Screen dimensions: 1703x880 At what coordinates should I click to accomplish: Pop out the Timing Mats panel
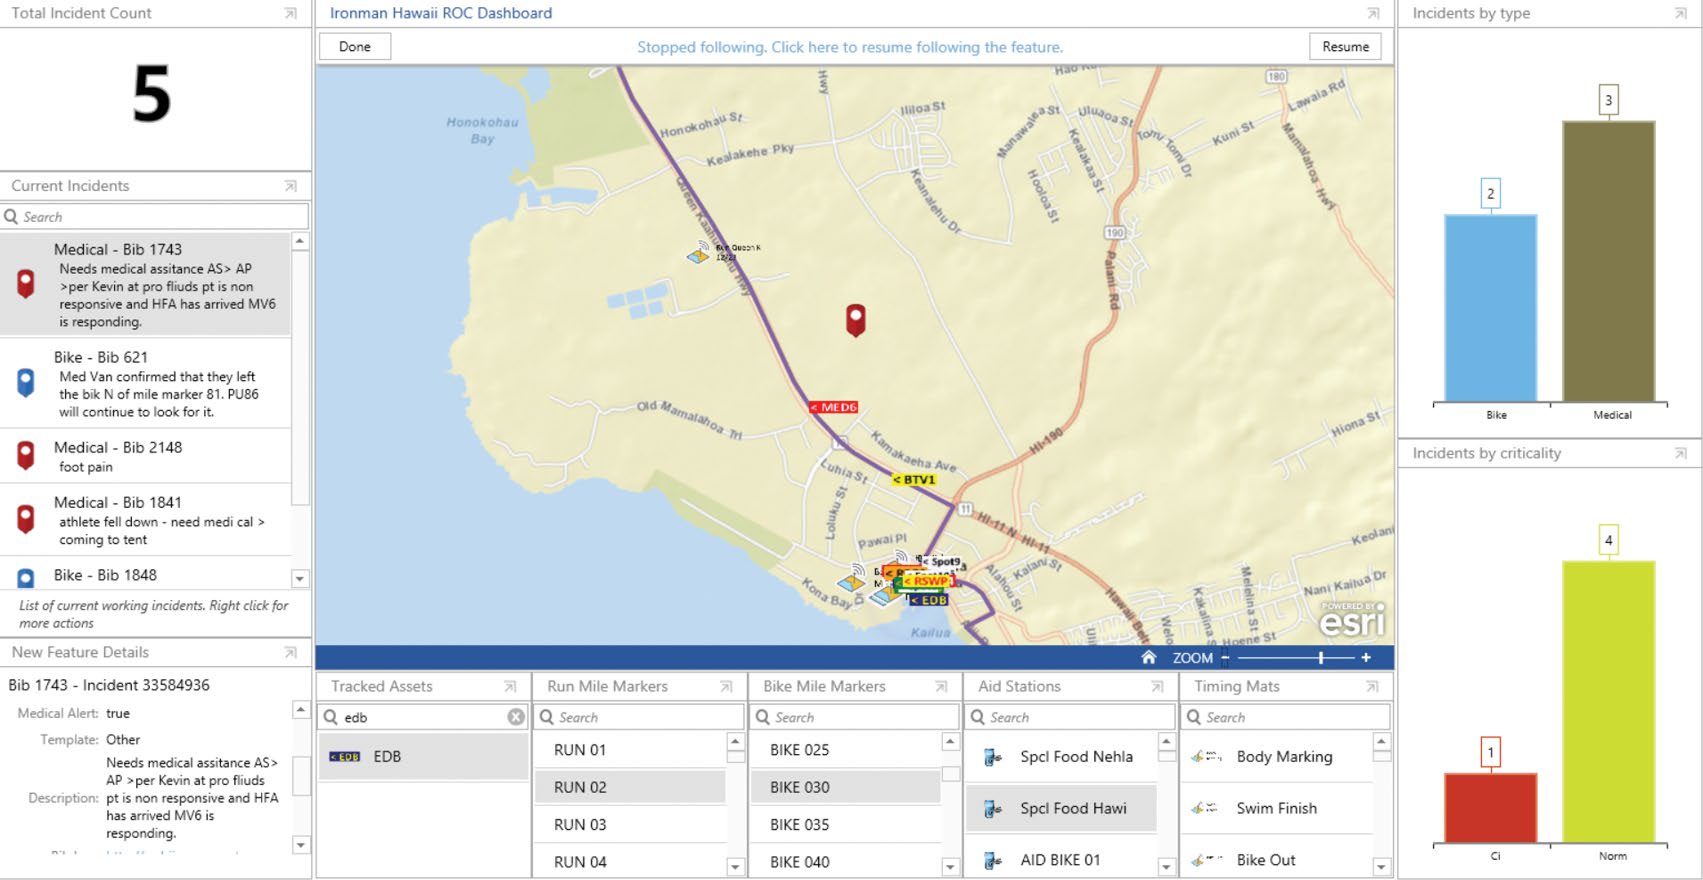pyautogui.click(x=1372, y=687)
